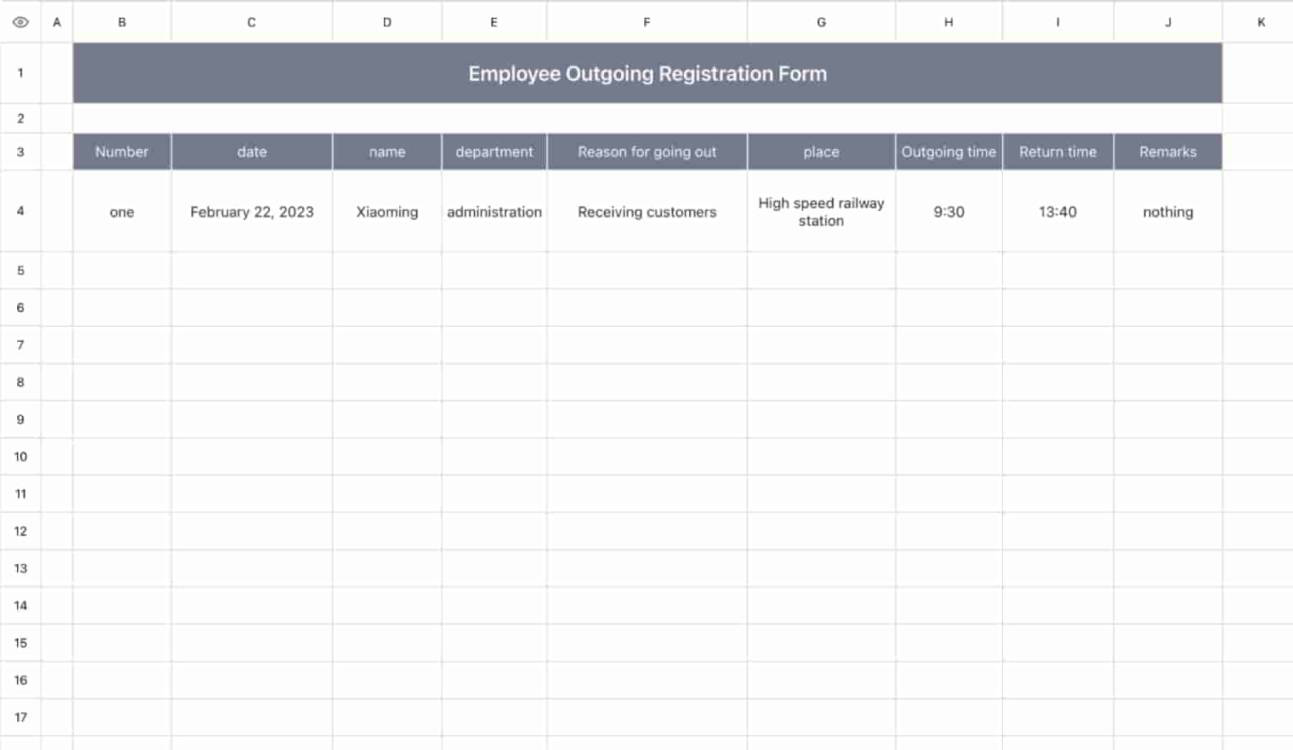The width and height of the screenshot is (1293, 750).
Task: Select row 3 header
Action: pos(20,152)
